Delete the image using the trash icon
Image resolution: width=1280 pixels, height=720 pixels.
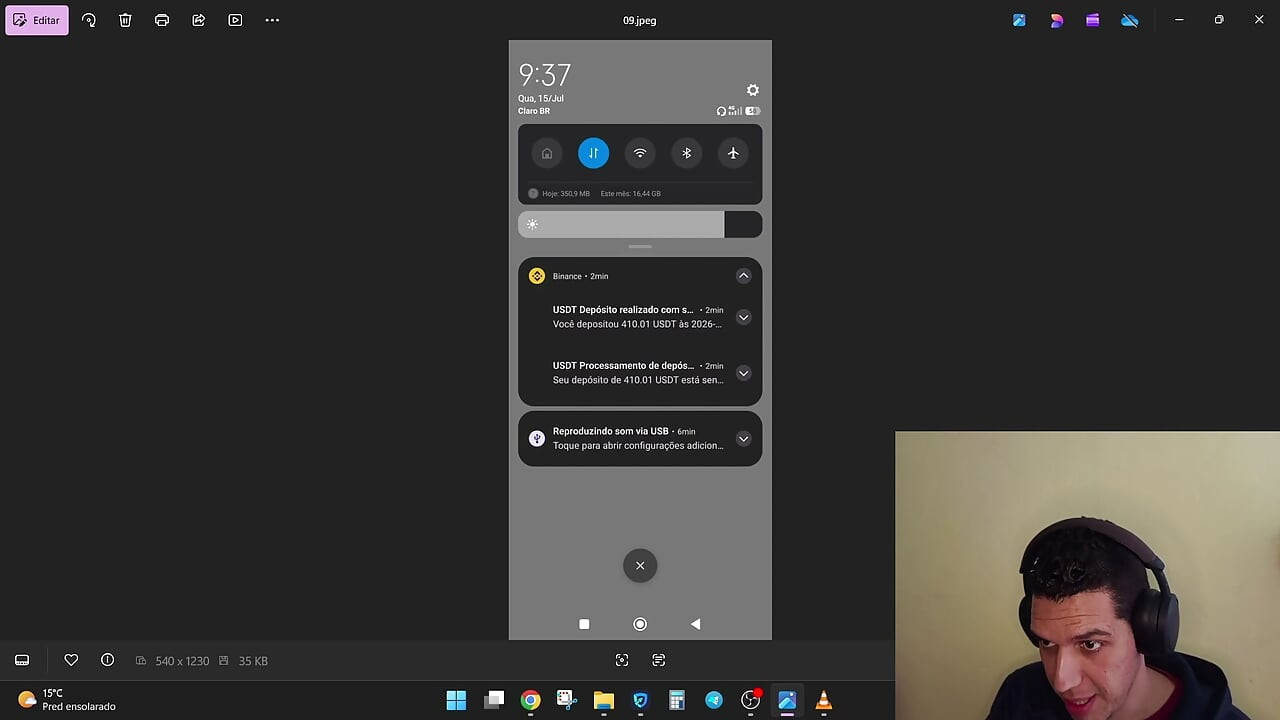tap(125, 20)
